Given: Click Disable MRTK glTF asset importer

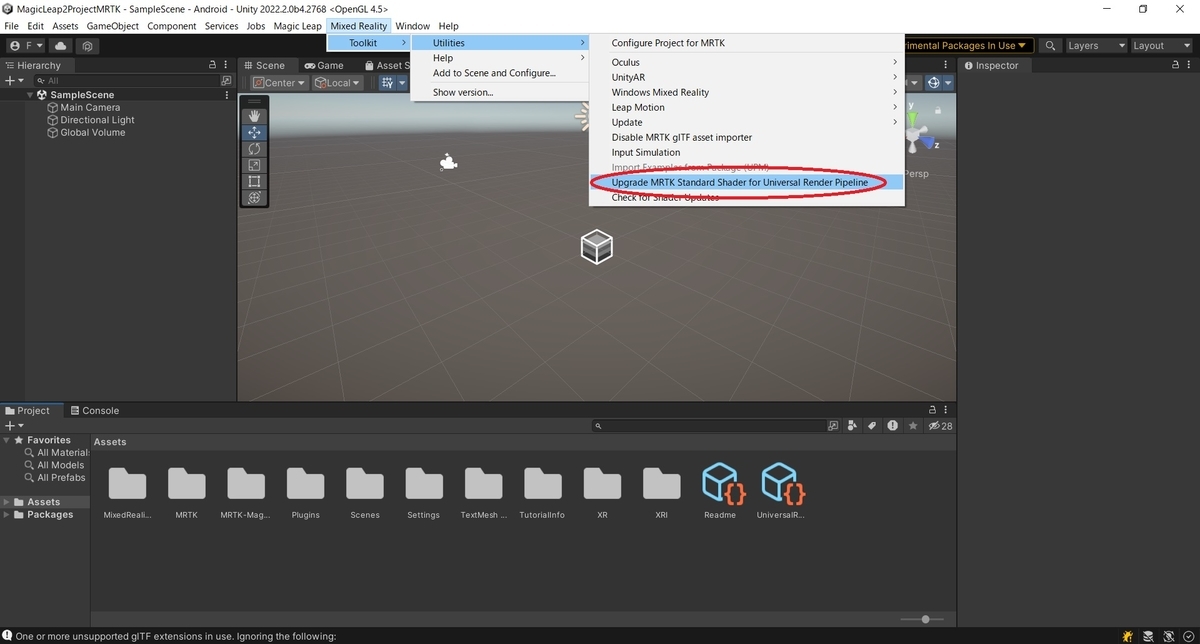Looking at the screenshot, I should (x=746, y=137).
